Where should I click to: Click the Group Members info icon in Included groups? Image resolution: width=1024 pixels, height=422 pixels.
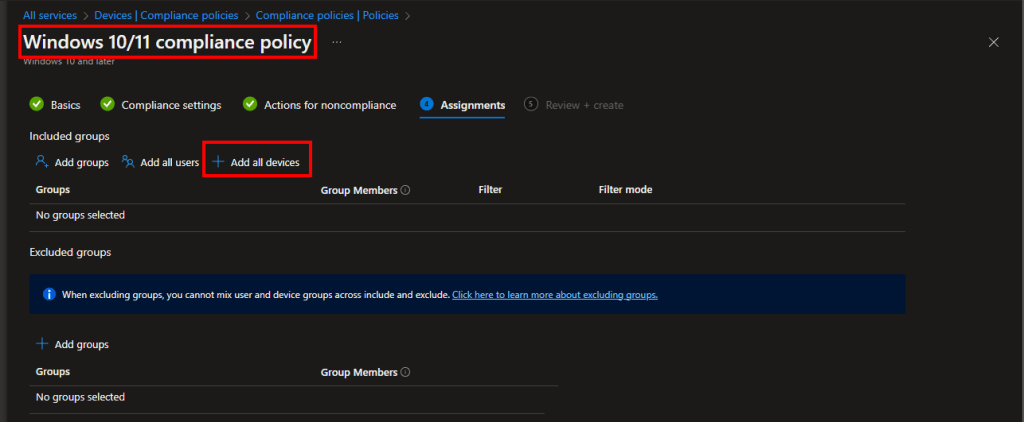click(x=406, y=190)
